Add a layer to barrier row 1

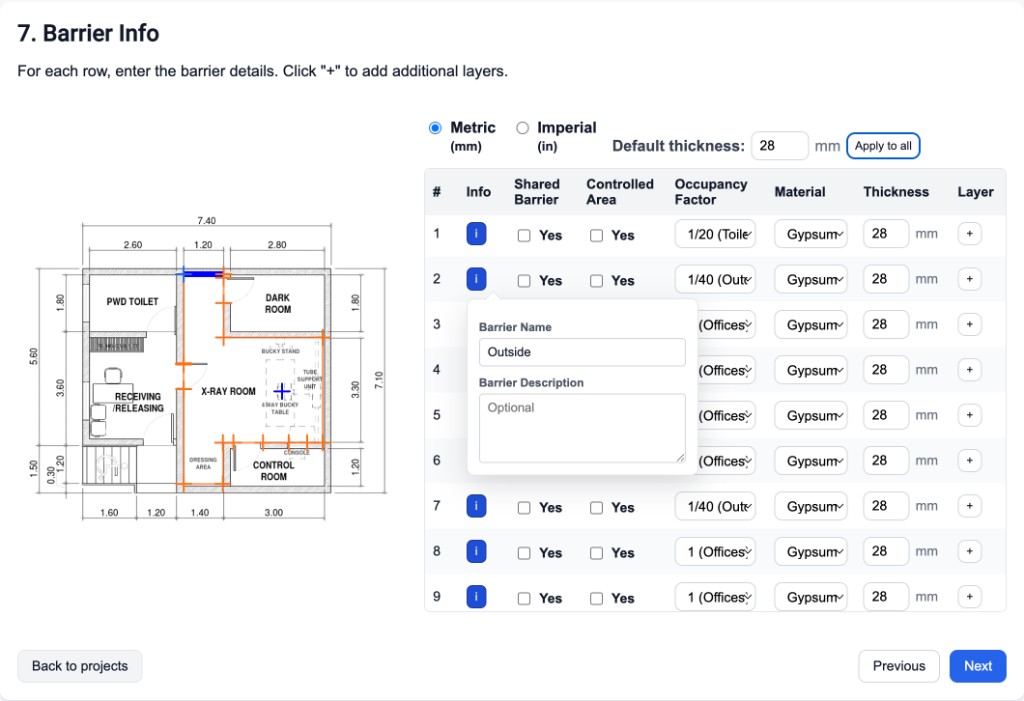point(969,234)
